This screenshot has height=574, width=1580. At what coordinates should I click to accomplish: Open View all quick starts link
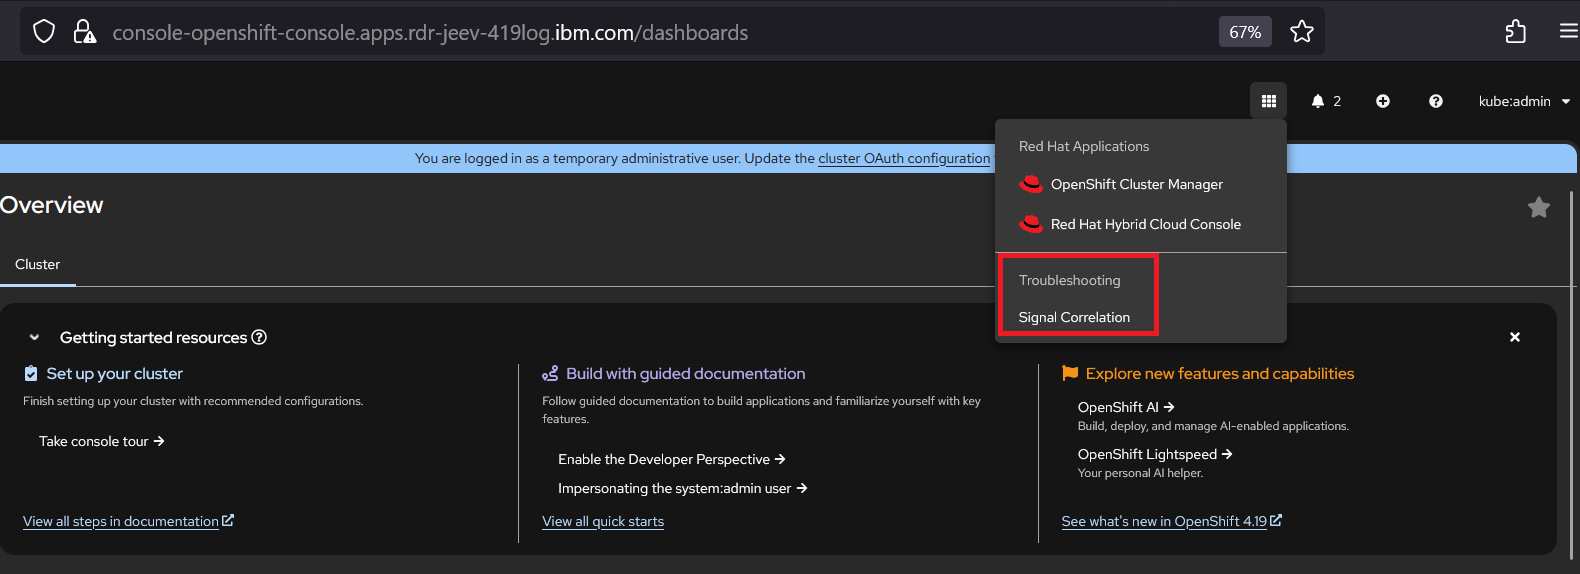pyautogui.click(x=603, y=521)
